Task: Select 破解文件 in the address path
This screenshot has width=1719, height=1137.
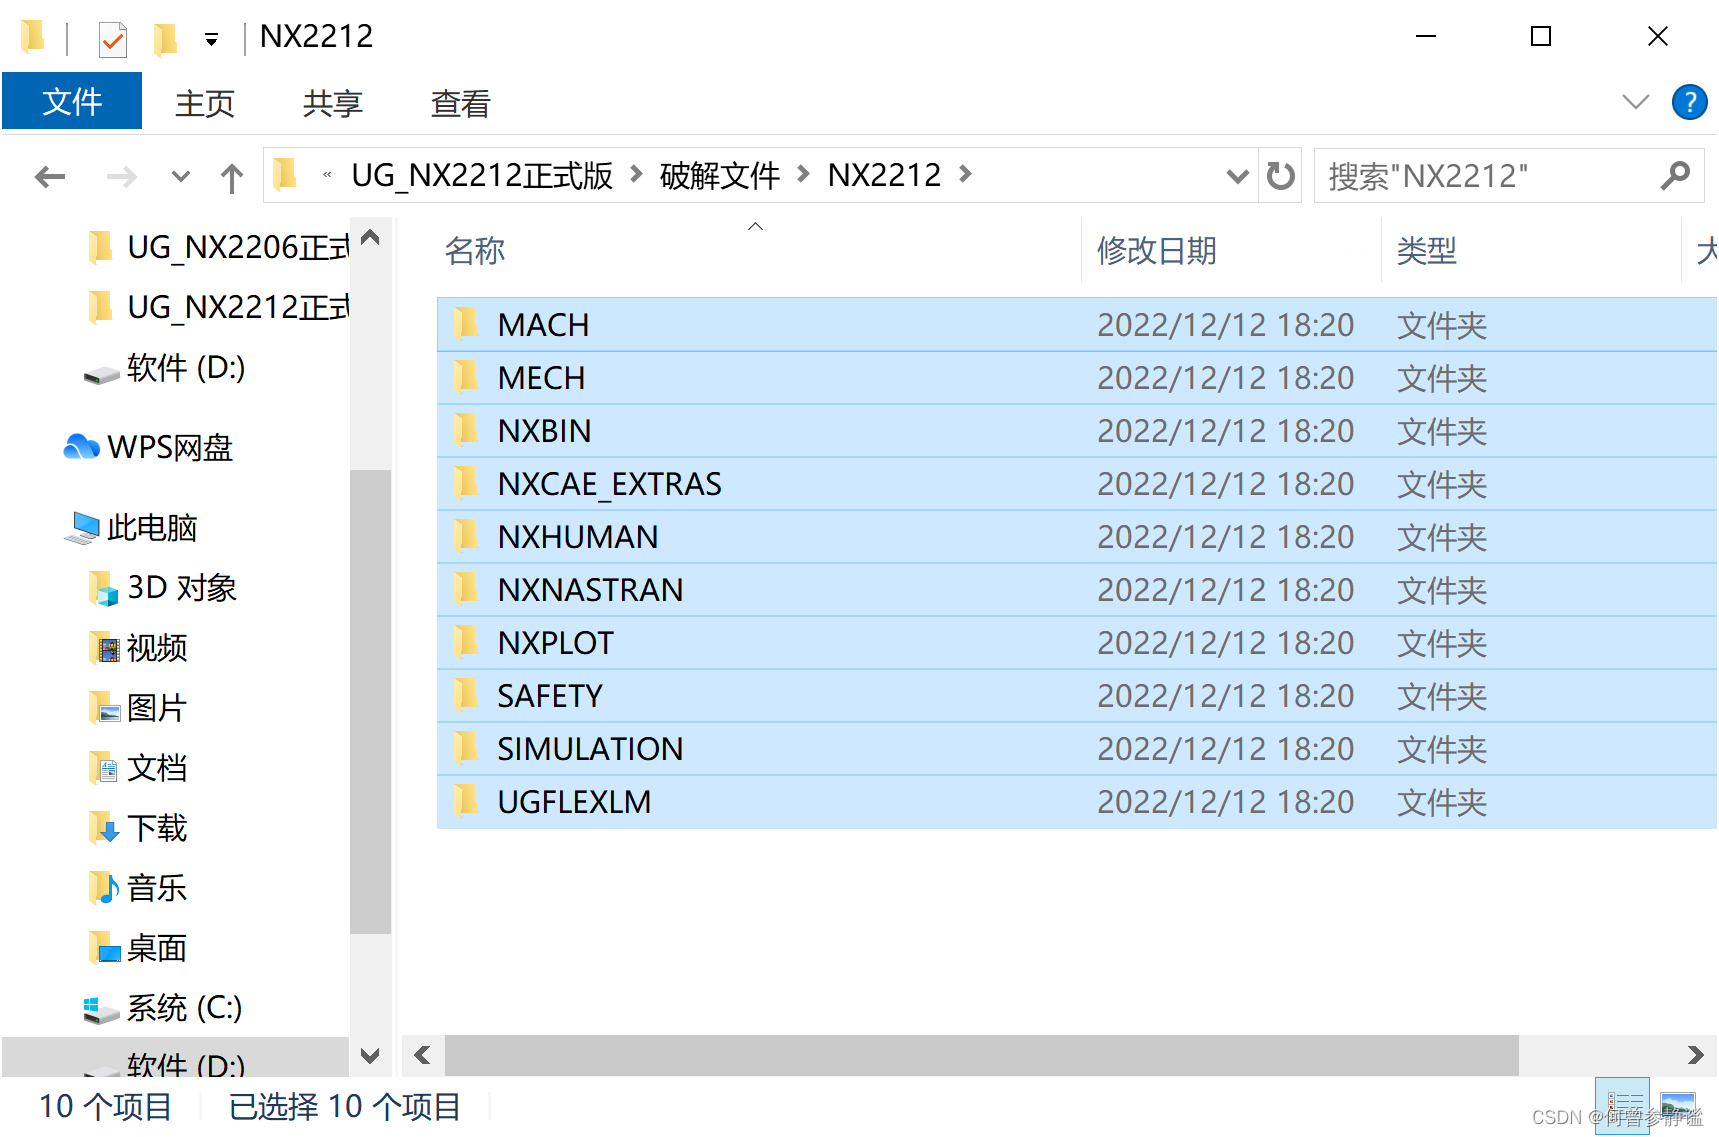Action: 719,175
